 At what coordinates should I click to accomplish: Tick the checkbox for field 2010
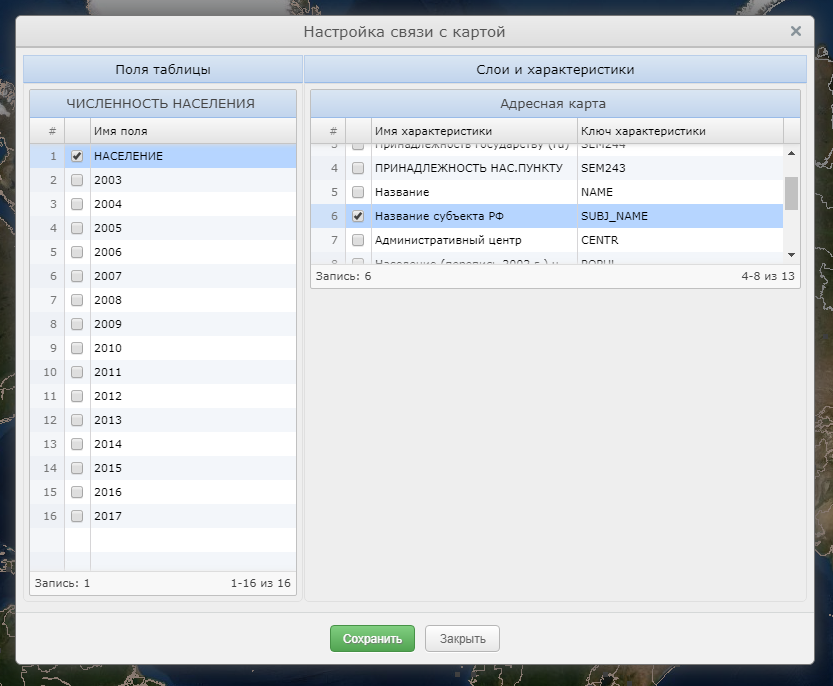coord(77,348)
